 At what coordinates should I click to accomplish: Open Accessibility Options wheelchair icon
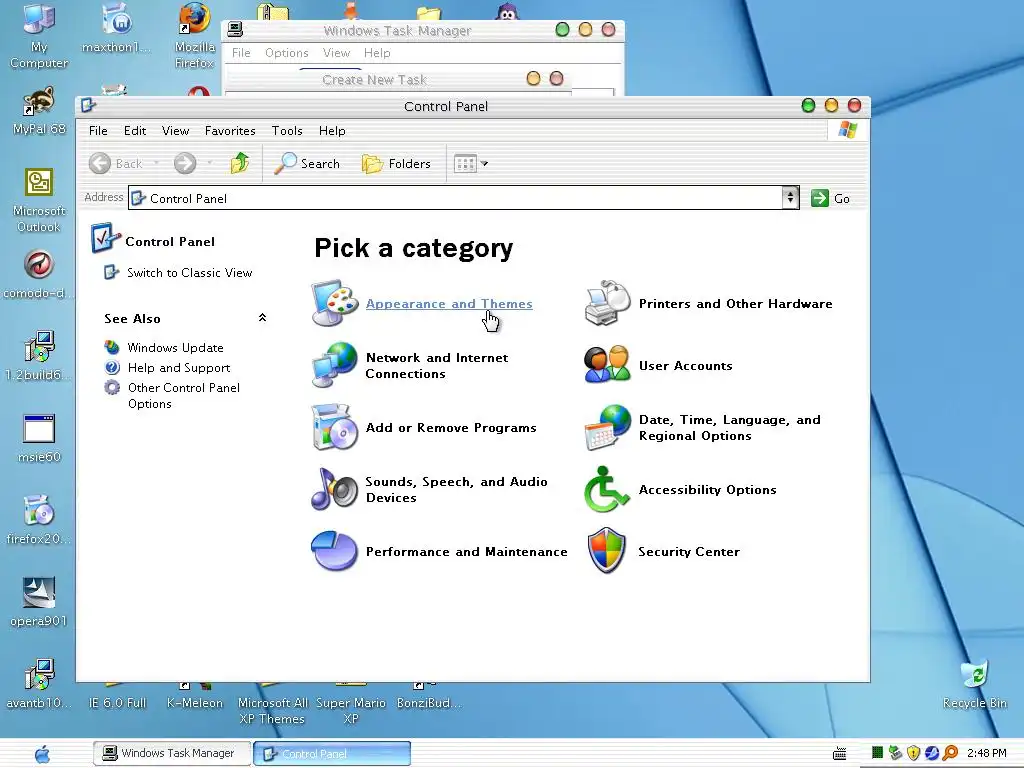point(607,489)
